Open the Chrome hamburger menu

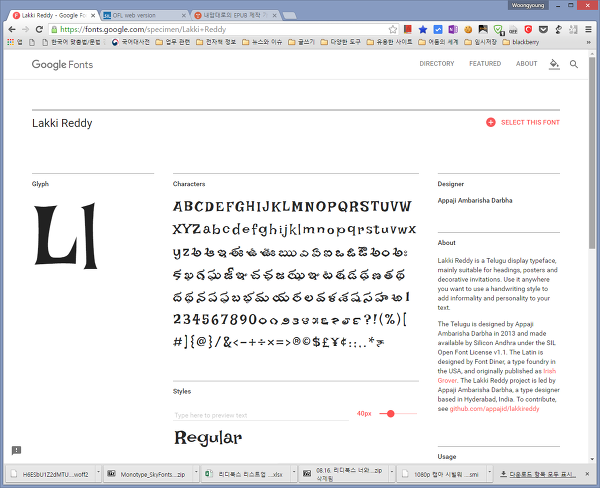(589, 29)
